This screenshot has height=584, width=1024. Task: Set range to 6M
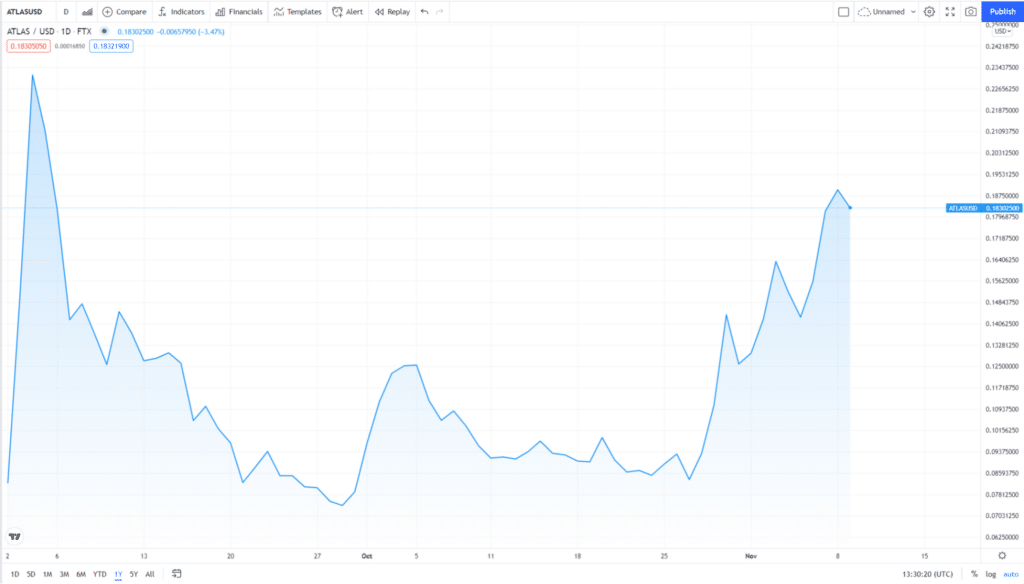click(x=81, y=574)
